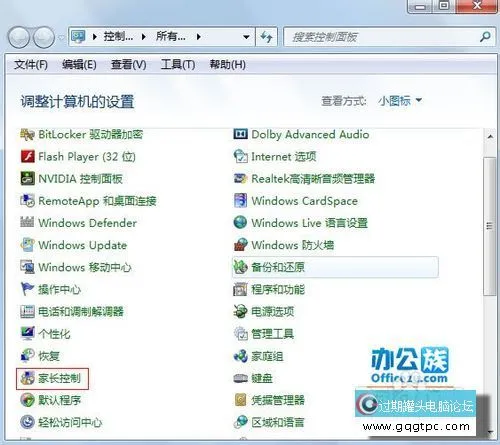Open 轻松访问中心 icon
Screen dimensions: 500x445
pos(27,422)
